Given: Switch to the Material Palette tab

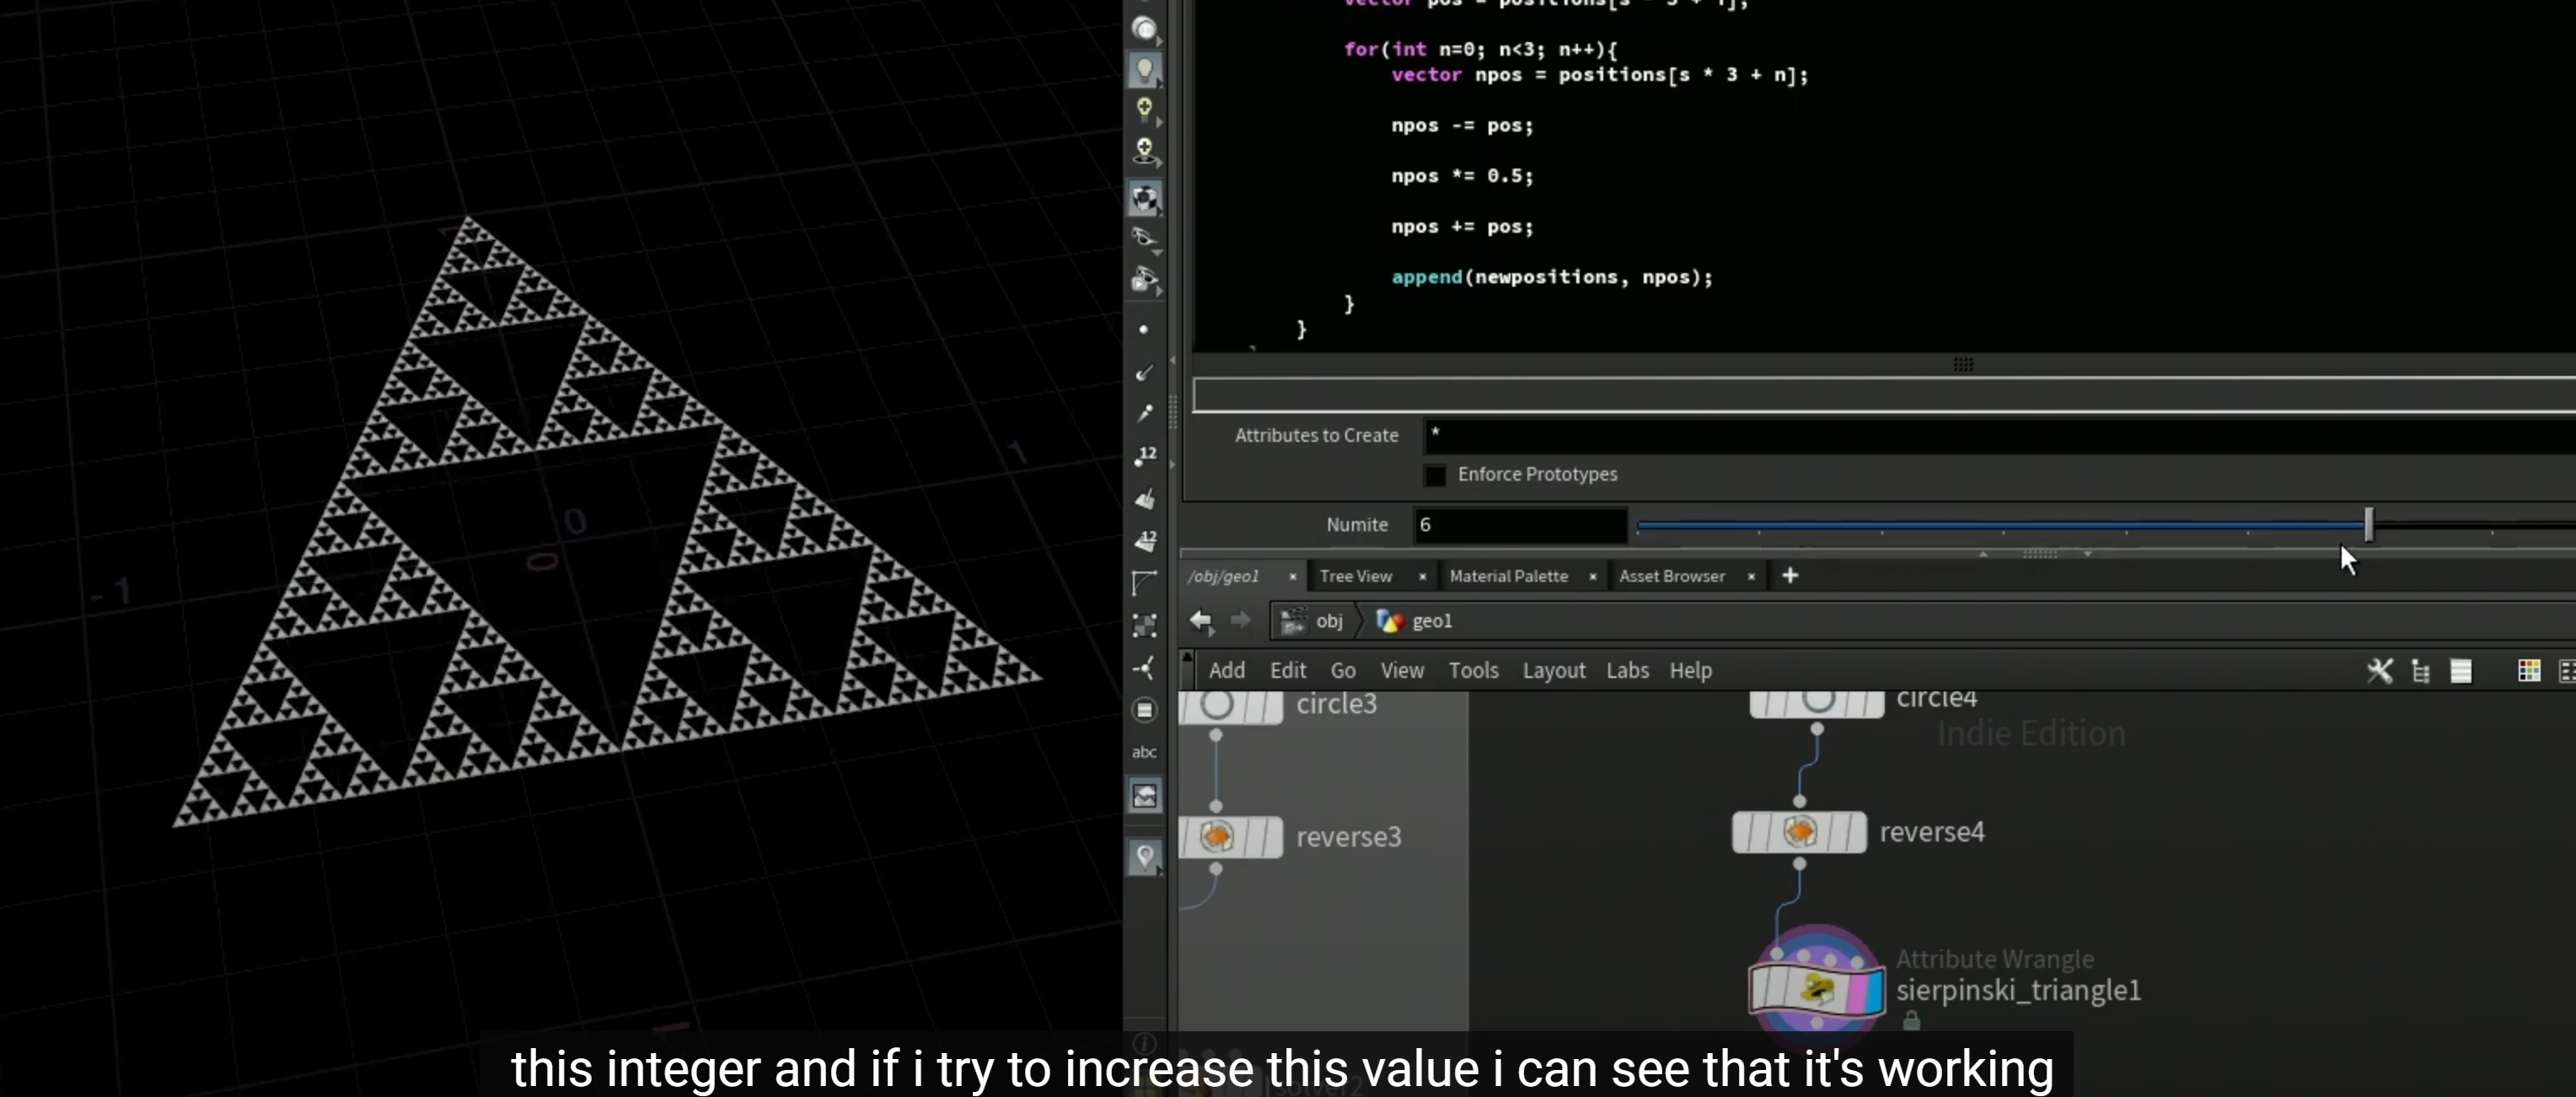Looking at the screenshot, I should 1508,576.
